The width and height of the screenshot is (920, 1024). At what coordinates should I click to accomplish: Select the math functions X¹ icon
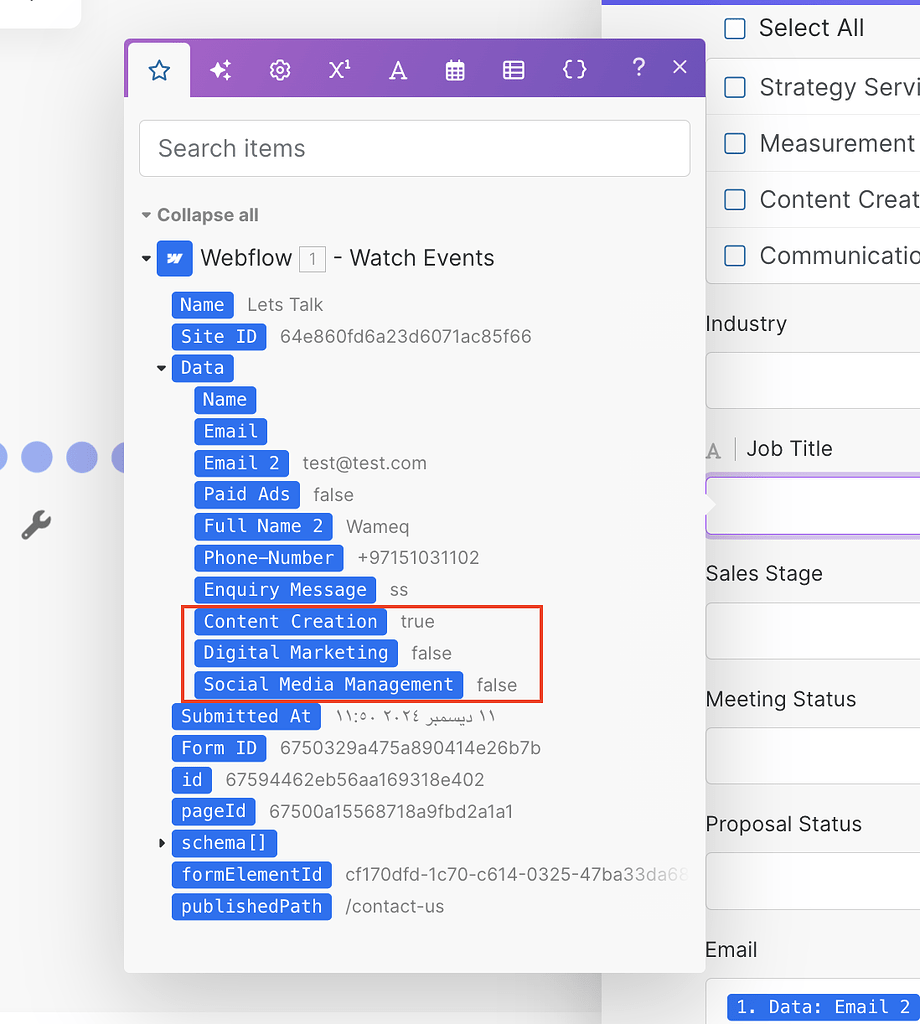point(338,70)
